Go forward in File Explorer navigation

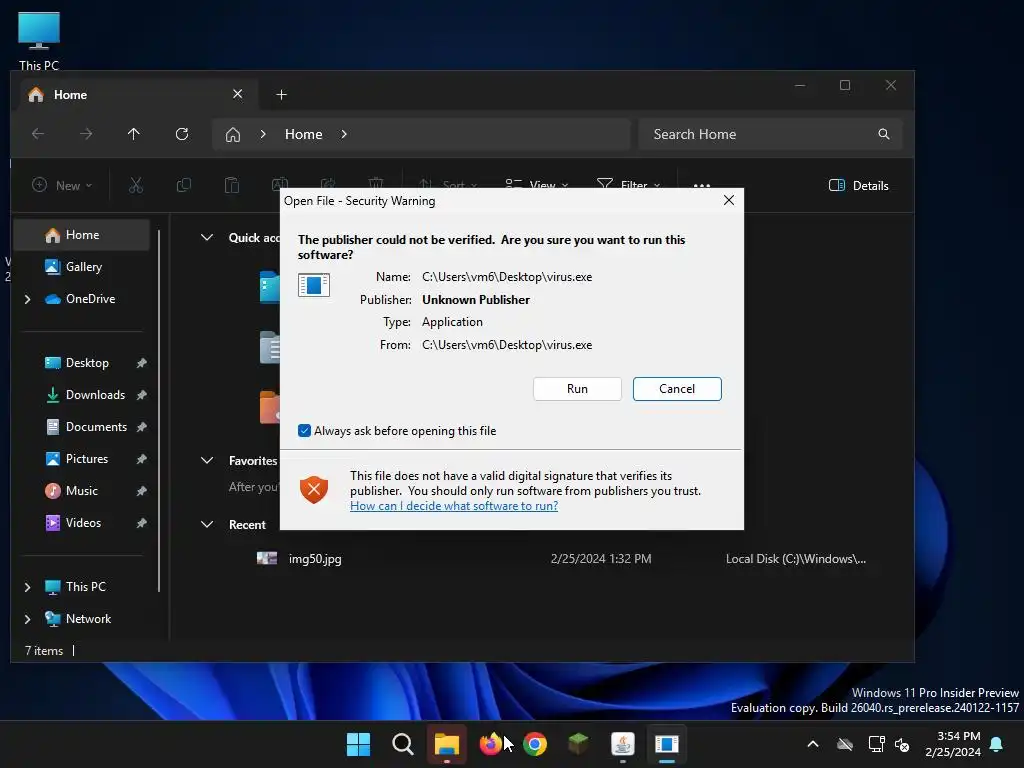[86, 134]
